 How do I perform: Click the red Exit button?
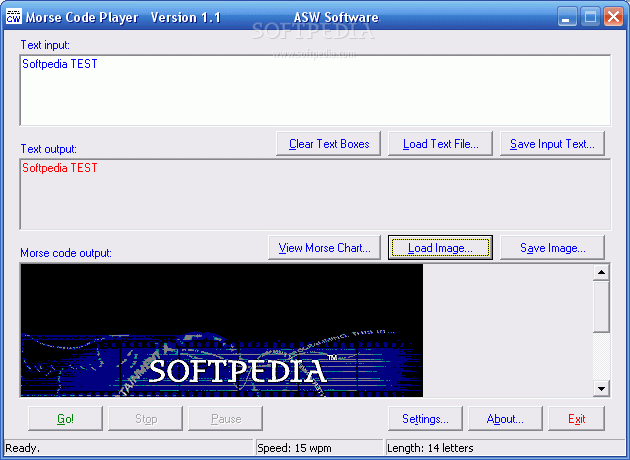pos(576,419)
